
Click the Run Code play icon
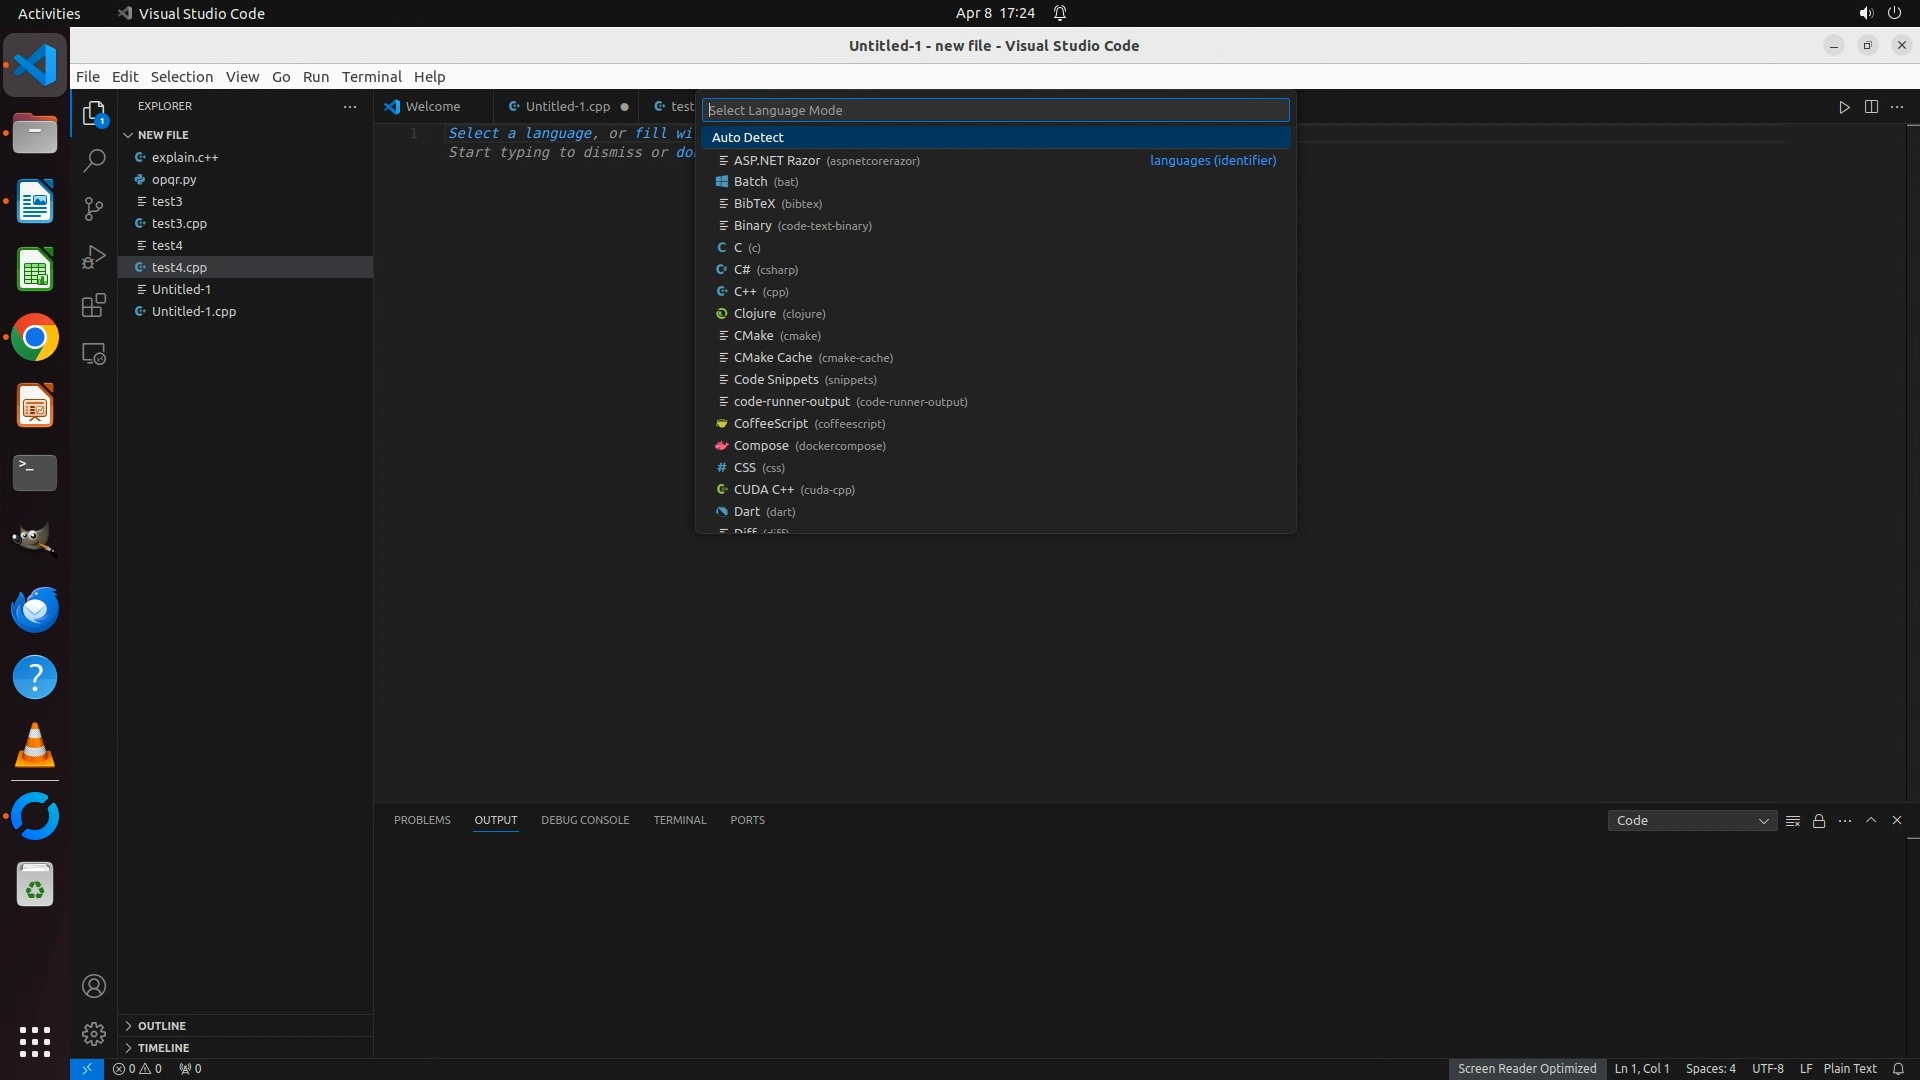tap(1844, 107)
